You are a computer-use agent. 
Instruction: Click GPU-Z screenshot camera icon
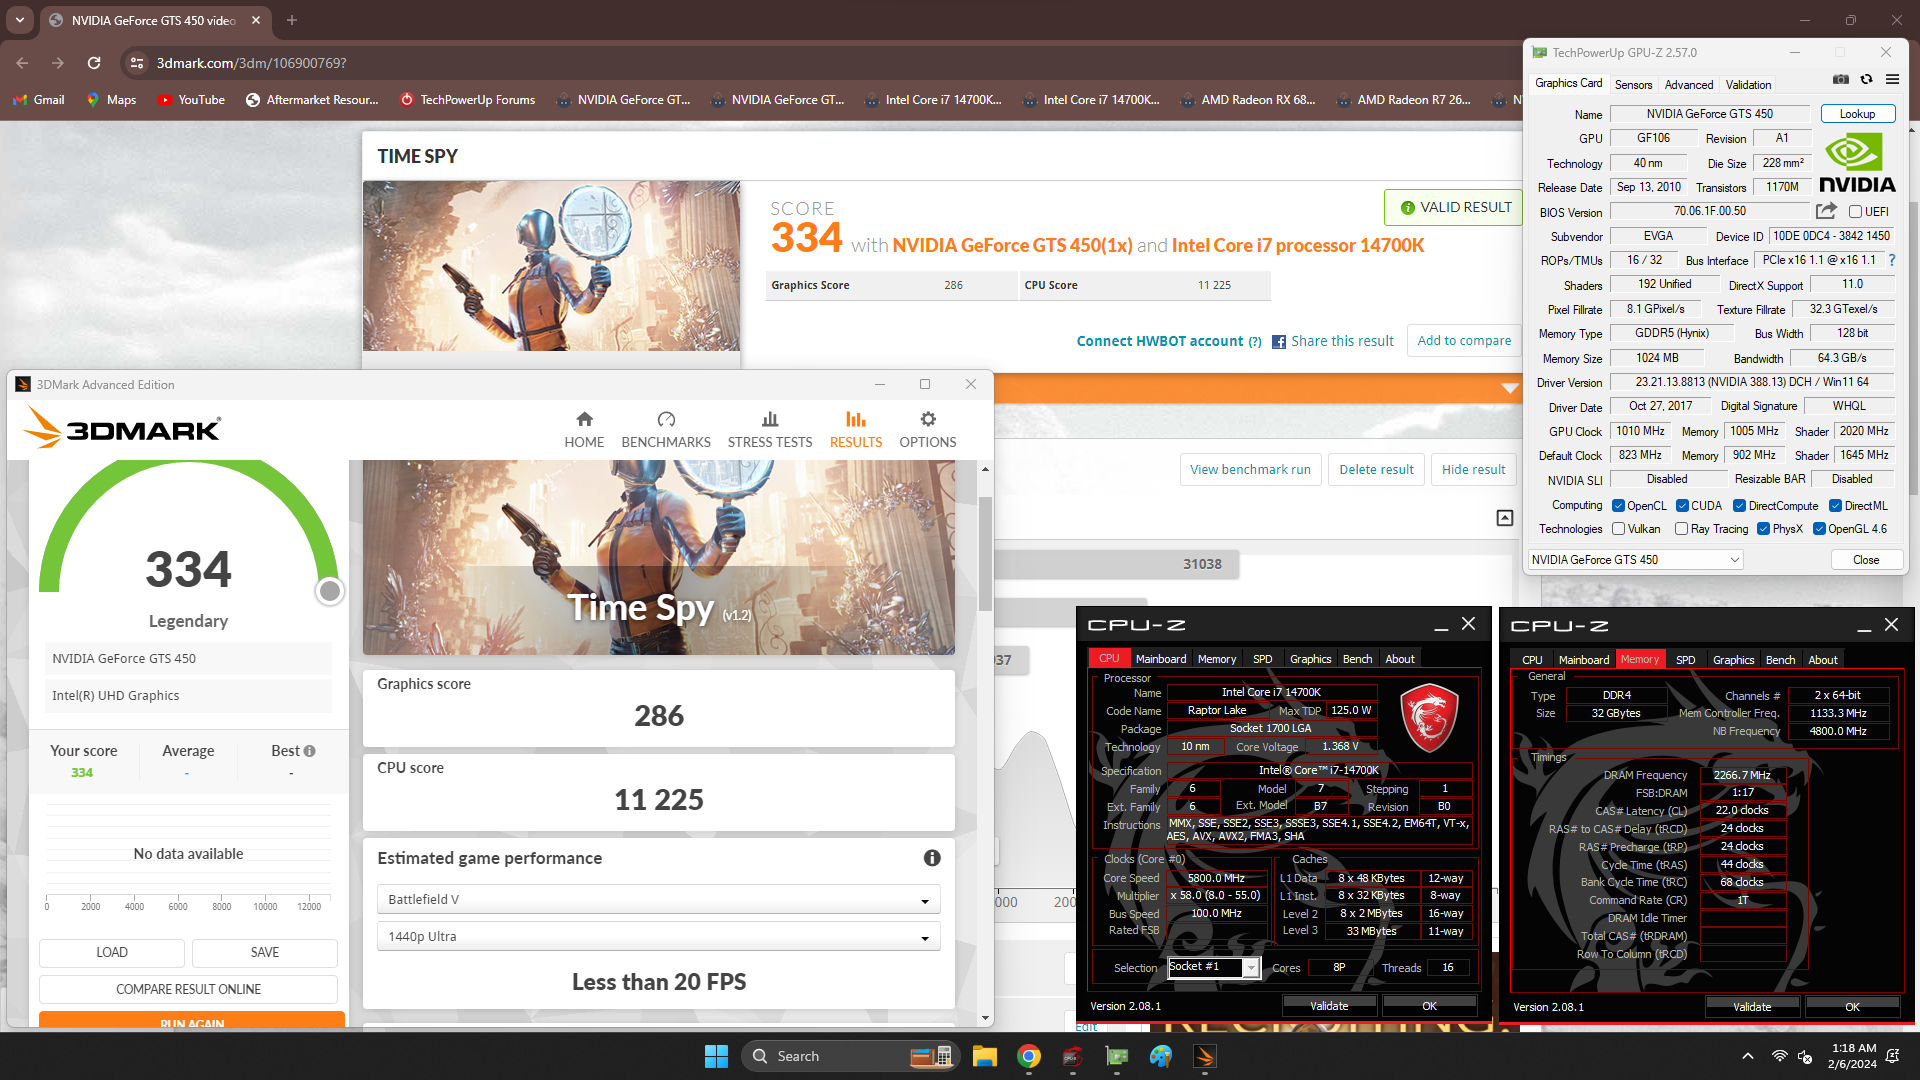1840,80
